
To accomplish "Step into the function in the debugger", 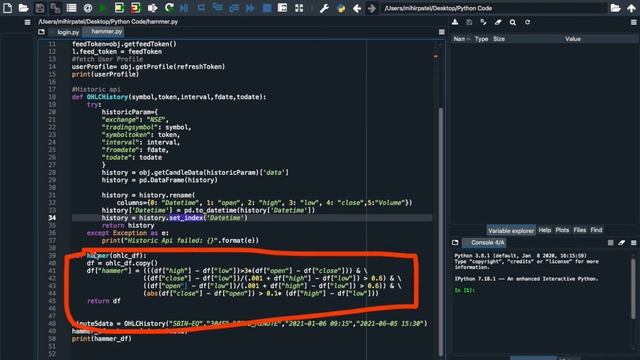I will coord(217,8).
